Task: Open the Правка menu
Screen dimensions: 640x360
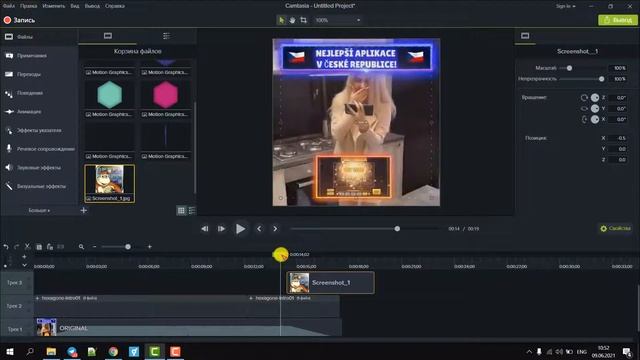Action: [x=29, y=6]
